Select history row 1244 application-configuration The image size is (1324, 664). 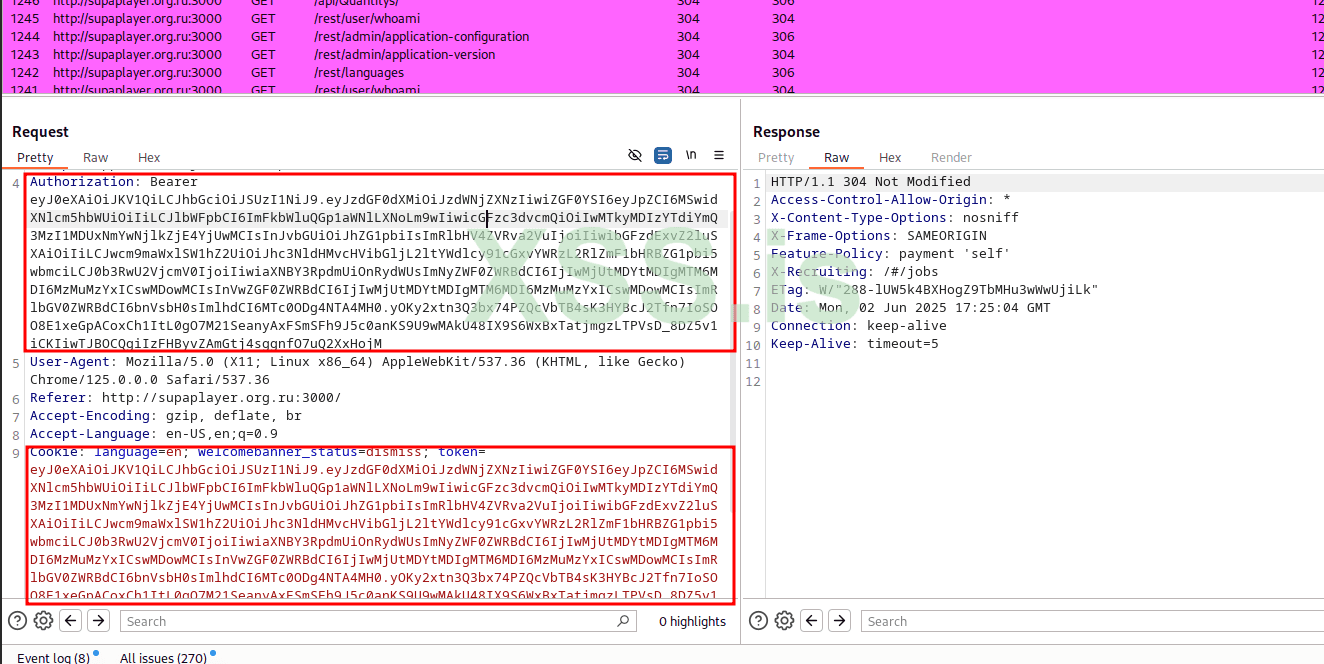662,36
